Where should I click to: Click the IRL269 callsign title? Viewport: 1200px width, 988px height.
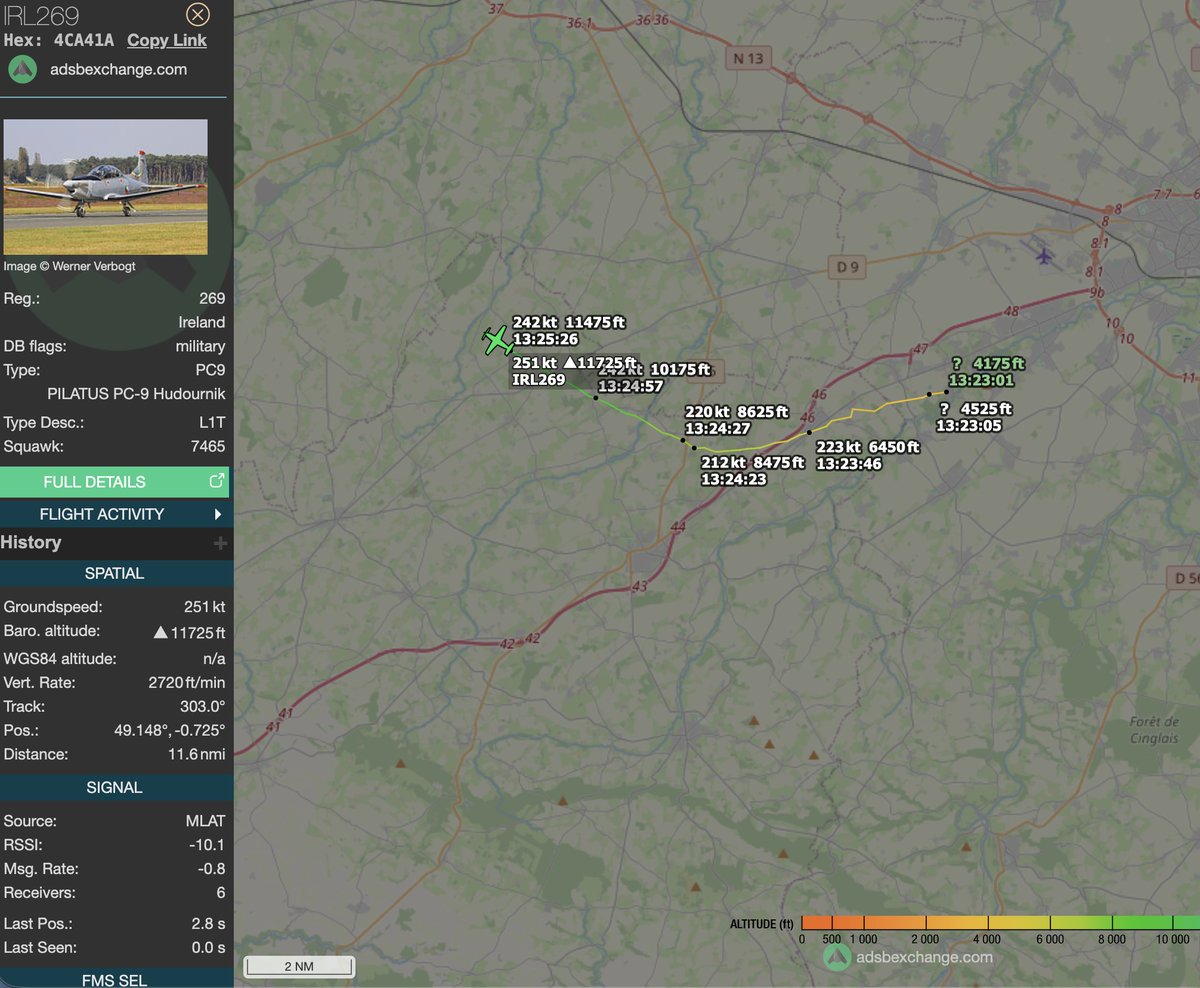click(x=41, y=15)
